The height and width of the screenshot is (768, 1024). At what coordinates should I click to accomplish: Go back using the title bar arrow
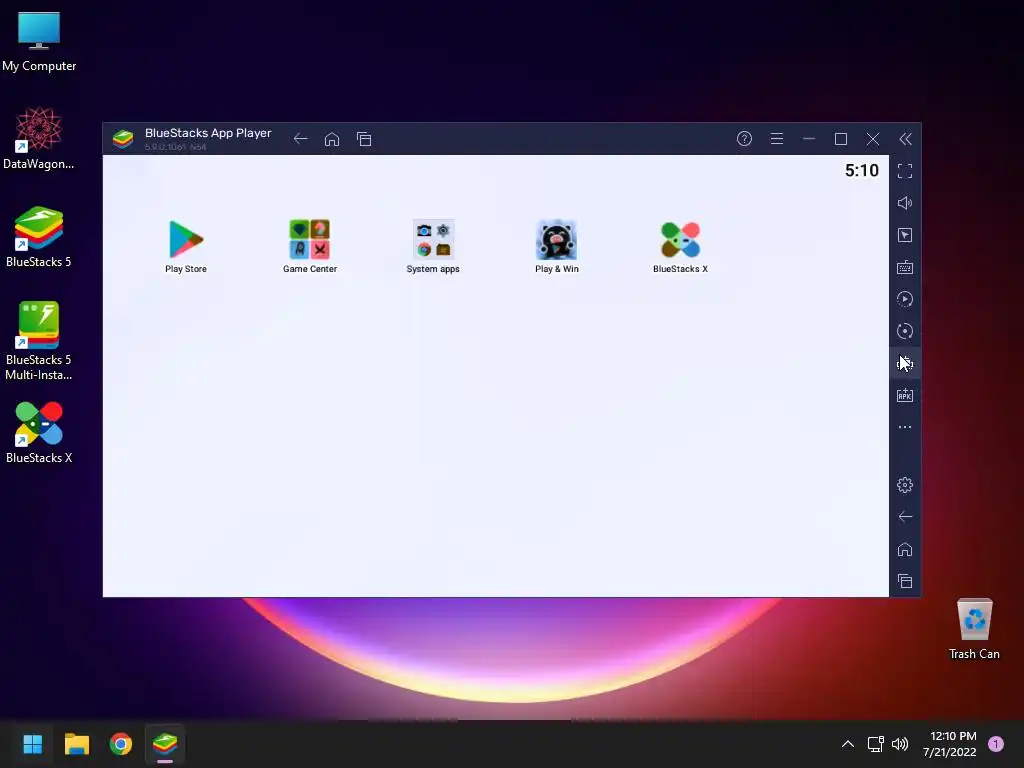(x=300, y=138)
